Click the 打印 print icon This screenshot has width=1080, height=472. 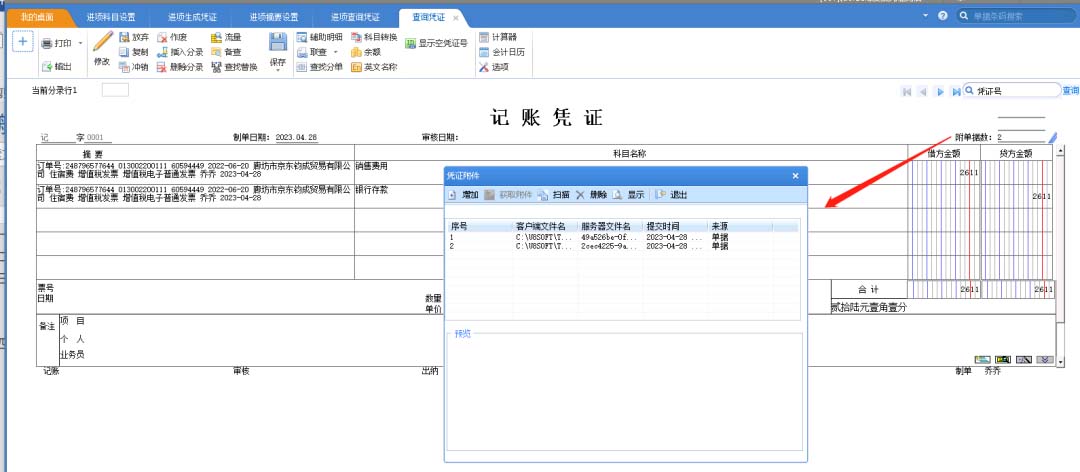pyautogui.click(x=47, y=43)
